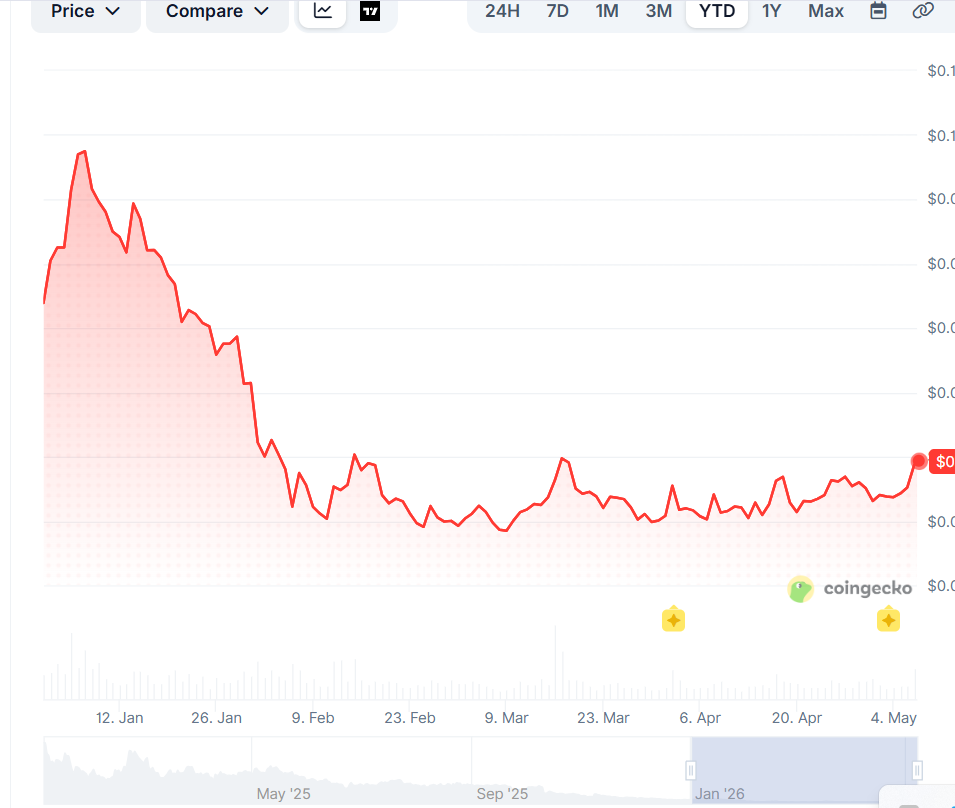Click the yellow star event marker near 6. Apr
Viewport: 955px width, 808px height.
(x=673, y=619)
